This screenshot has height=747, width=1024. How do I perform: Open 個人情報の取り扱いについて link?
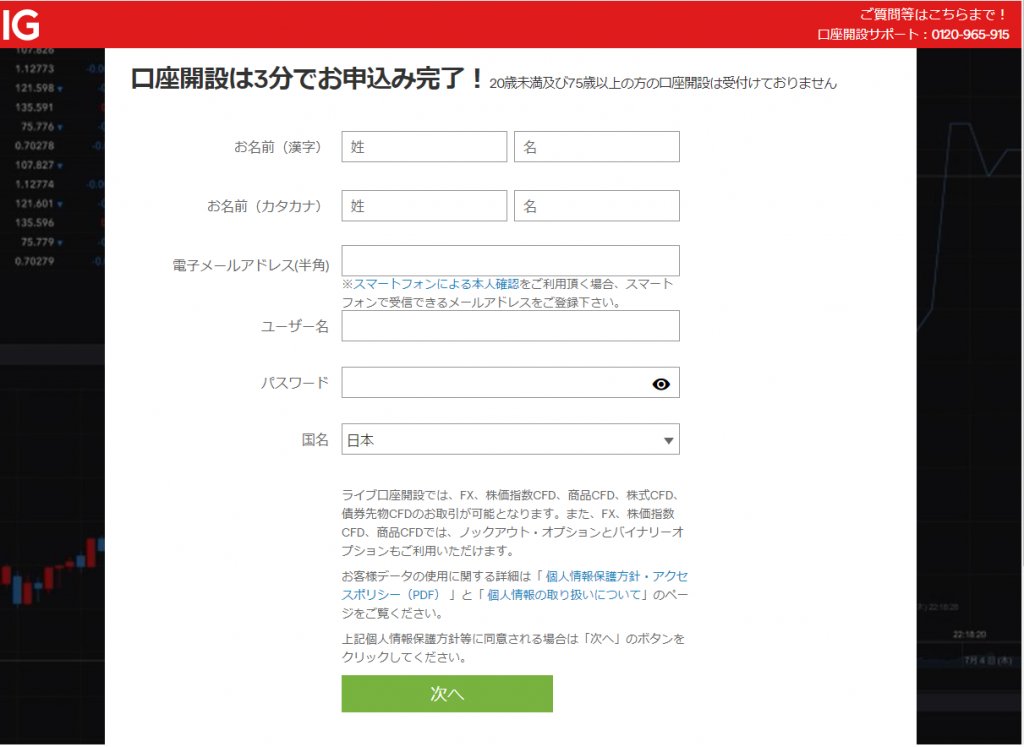click(x=564, y=595)
